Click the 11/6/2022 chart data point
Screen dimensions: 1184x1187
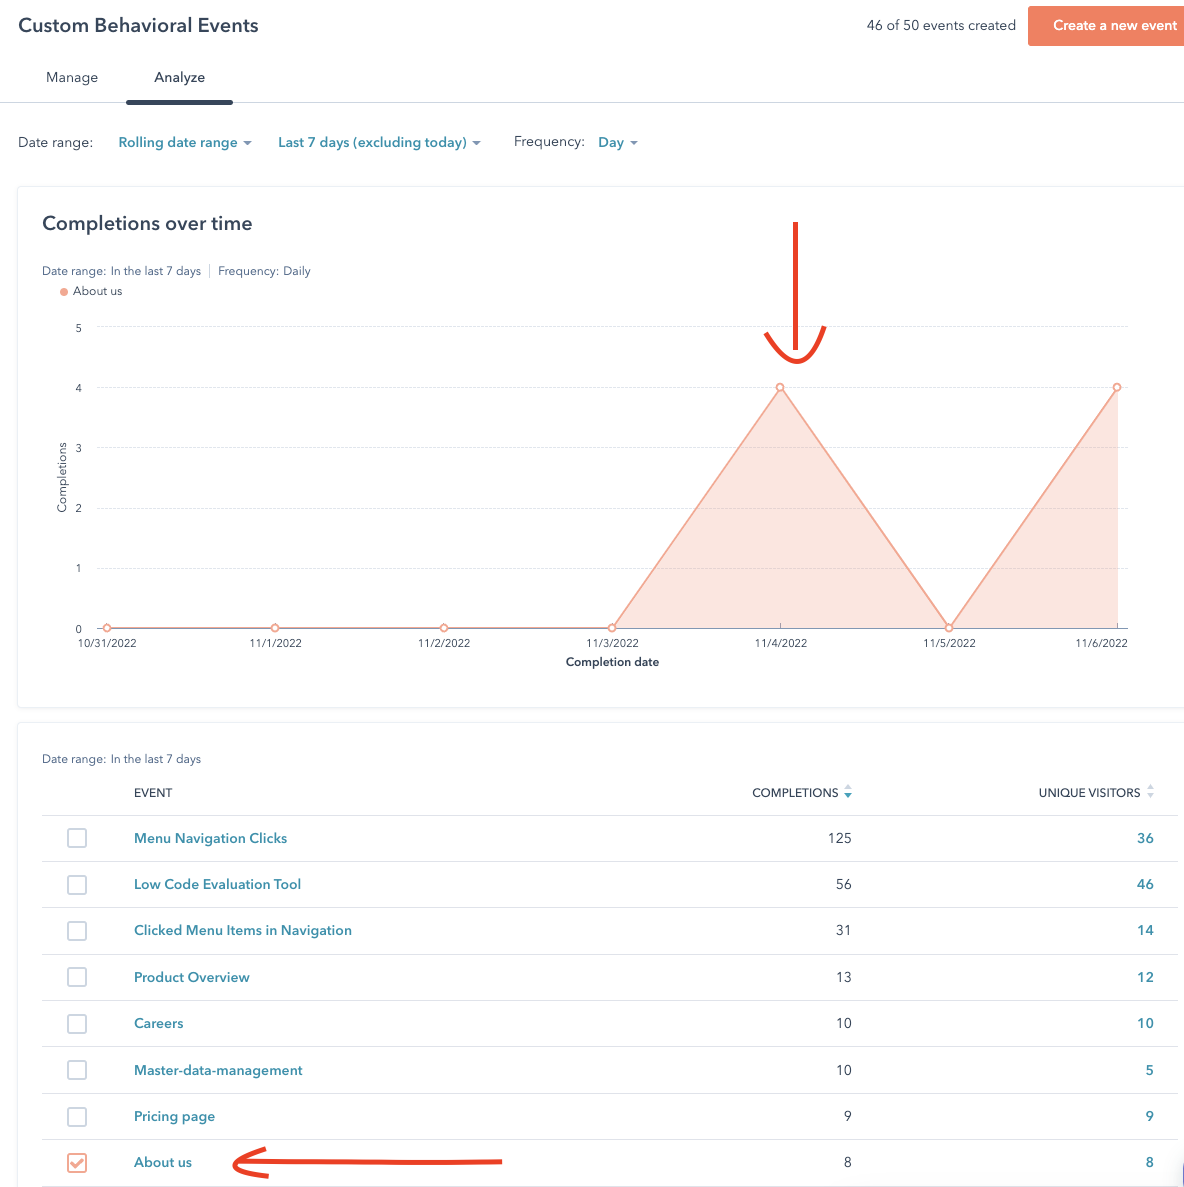(1116, 387)
